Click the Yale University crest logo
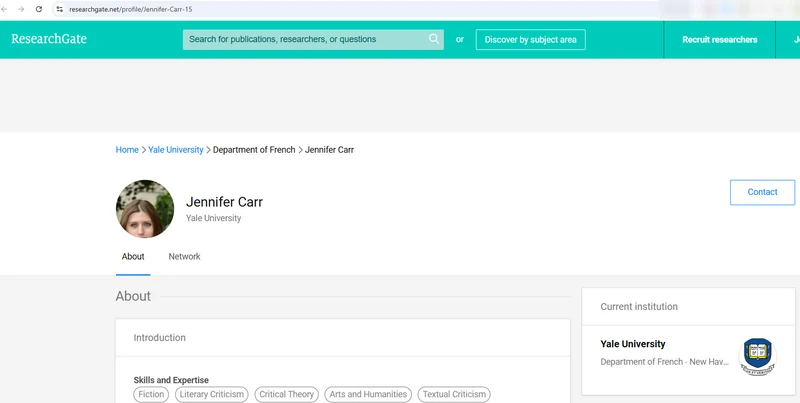This screenshot has width=800, height=403. [x=758, y=357]
